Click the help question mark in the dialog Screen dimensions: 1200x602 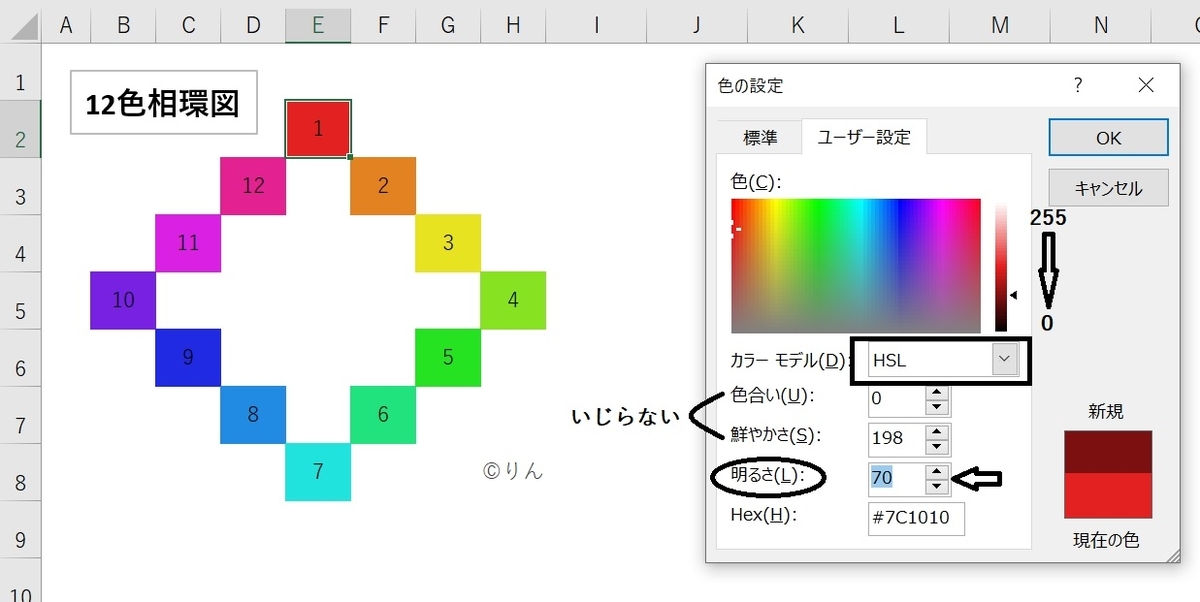1077,86
